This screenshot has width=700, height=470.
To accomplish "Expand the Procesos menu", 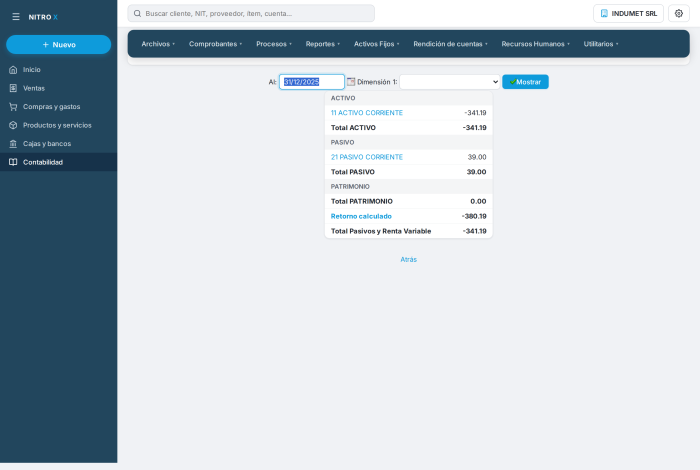I will click(x=274, y=44).
